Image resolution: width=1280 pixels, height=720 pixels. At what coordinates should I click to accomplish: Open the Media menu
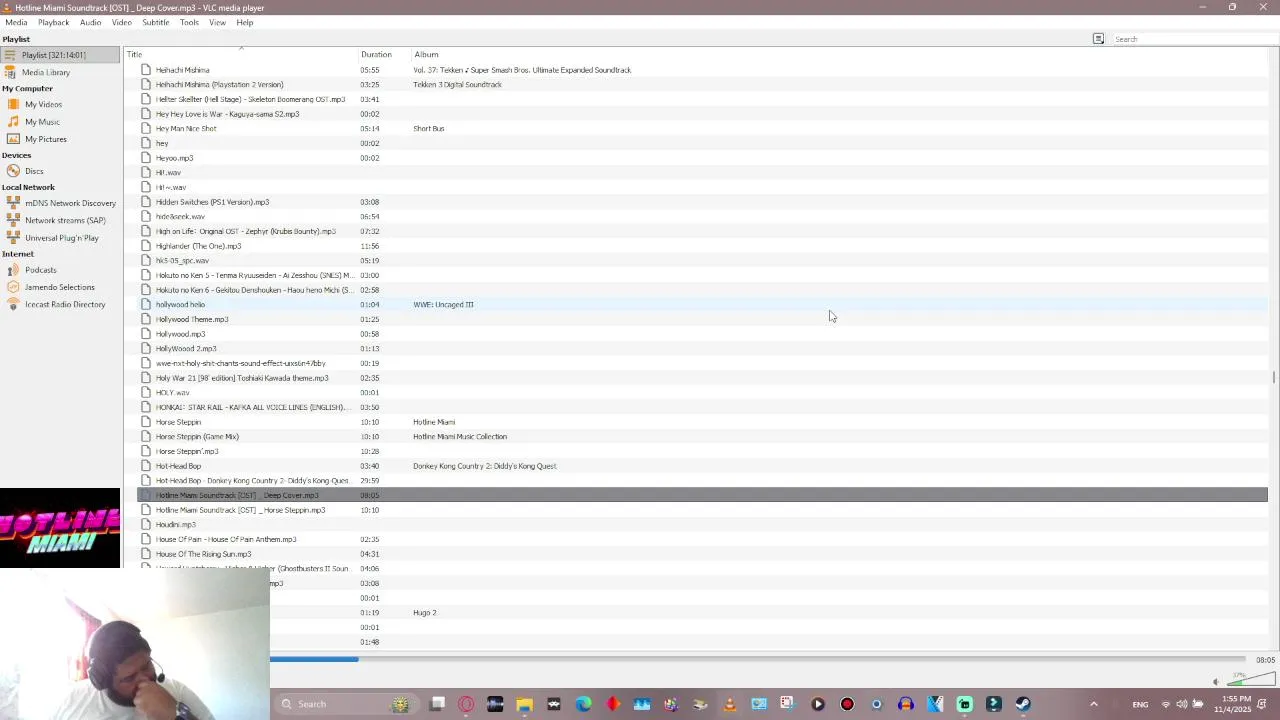coord(16,22)
